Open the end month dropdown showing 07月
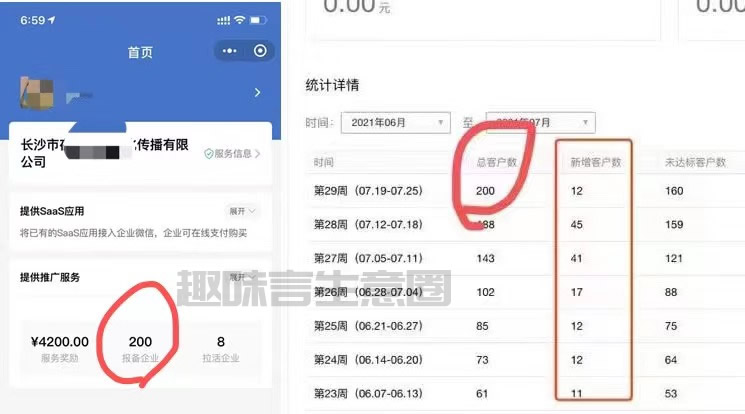Image resolution: width=745 pixels, height=414 pixels. [x=540, y=123]
